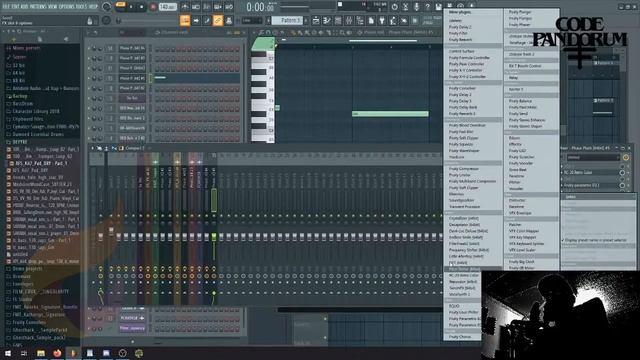Screen dimensions: 640x360
Task: Select the green note in piano roll
Action: pyautogui.click(x=390, y=114)
